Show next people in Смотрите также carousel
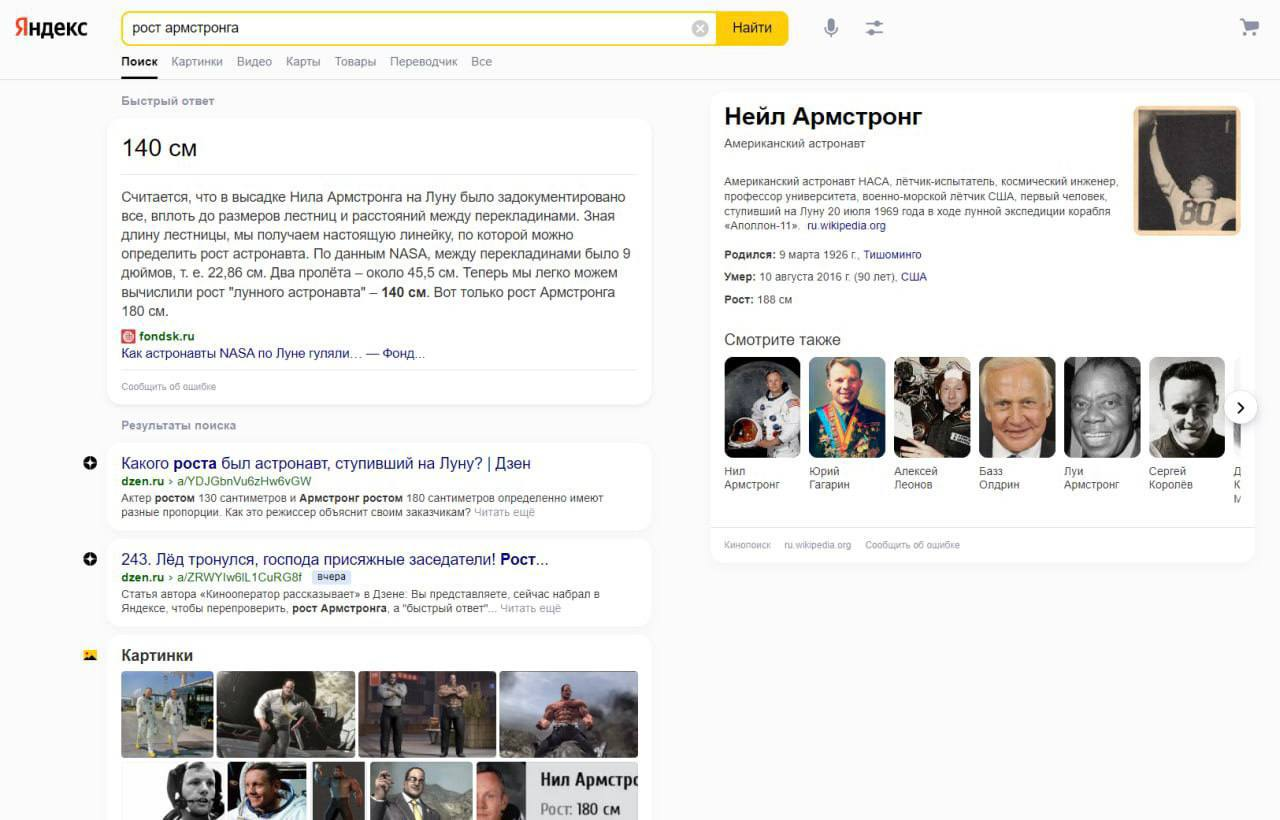 click(1240, 407)
